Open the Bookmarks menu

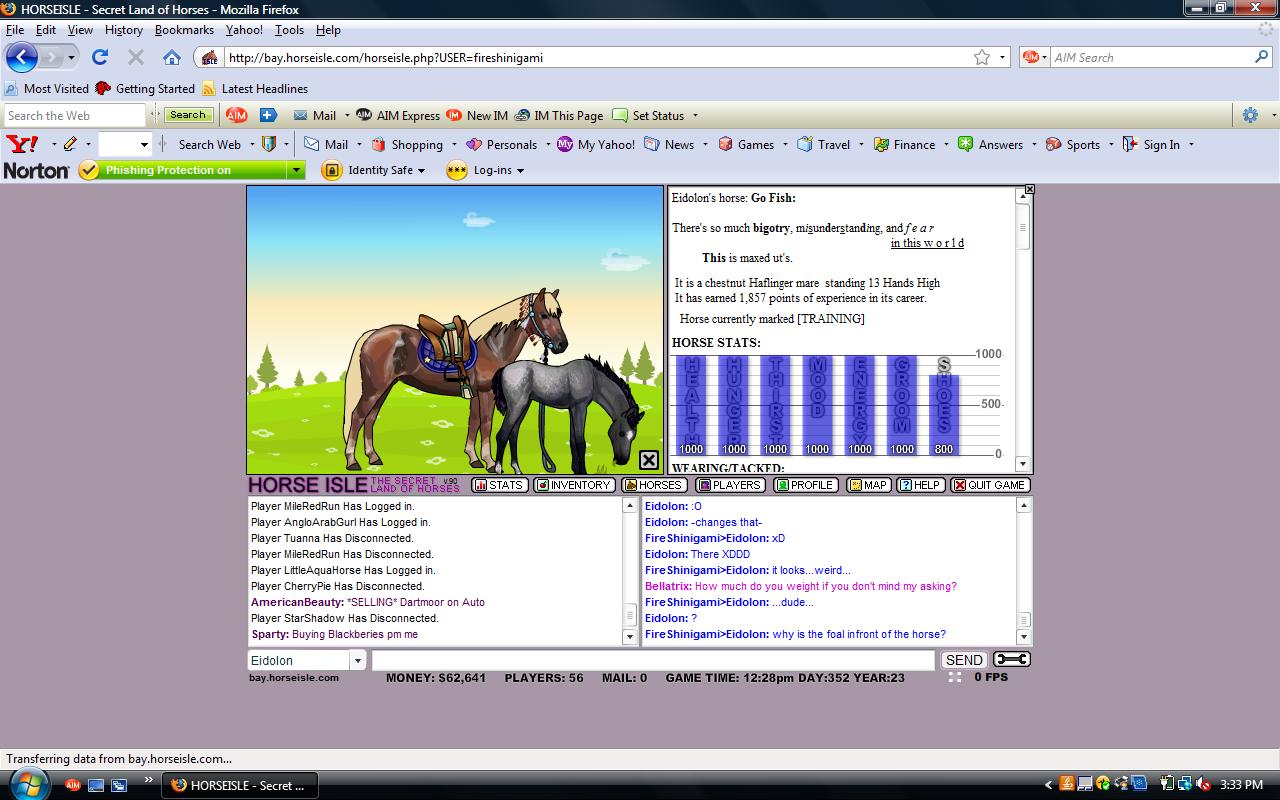point(184,30)
